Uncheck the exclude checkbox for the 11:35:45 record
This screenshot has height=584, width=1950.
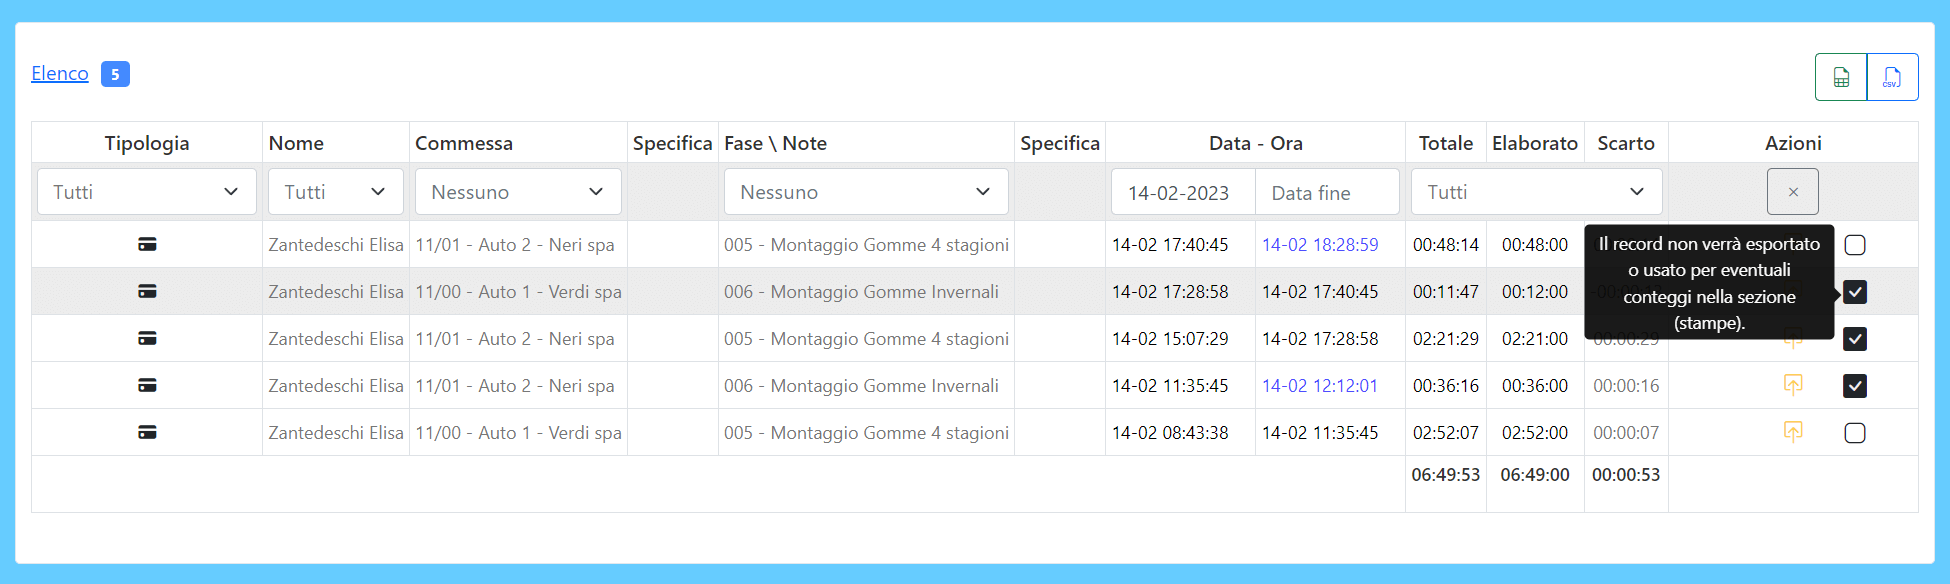[x=1855, y=386]
